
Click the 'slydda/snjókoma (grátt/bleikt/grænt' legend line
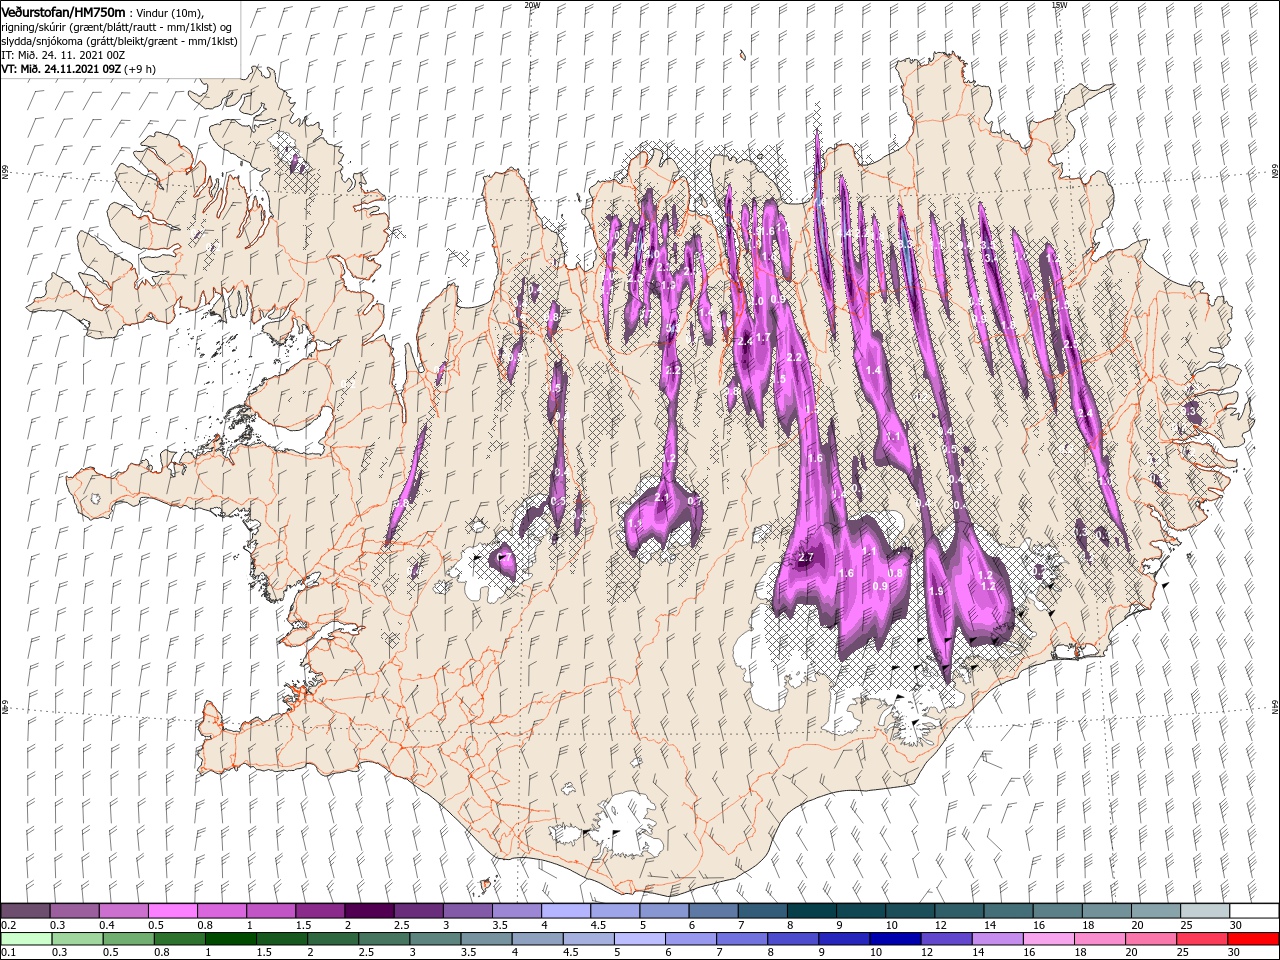coord(119,41)
